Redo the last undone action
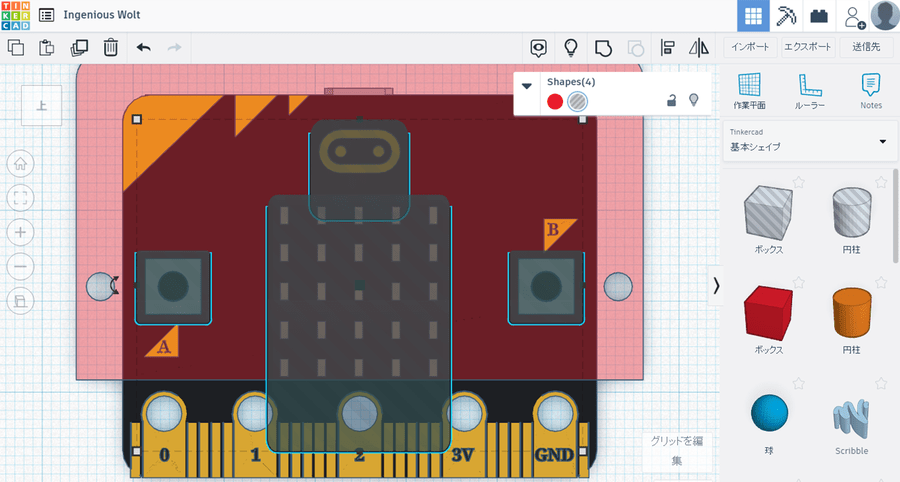The width and height of the screenshot is (900, 482). 174,48
